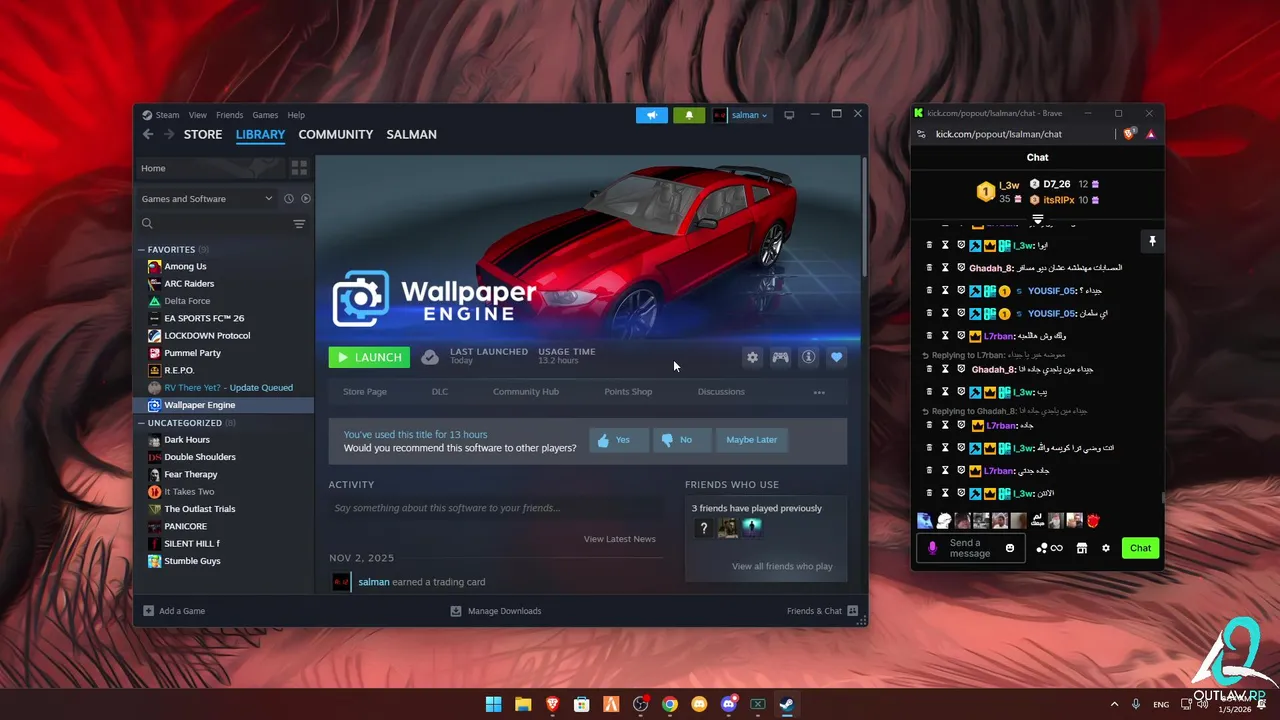Show Wallpaper Engine info panel
Screen dimensions: 1280x720
(x=808, y=357)
